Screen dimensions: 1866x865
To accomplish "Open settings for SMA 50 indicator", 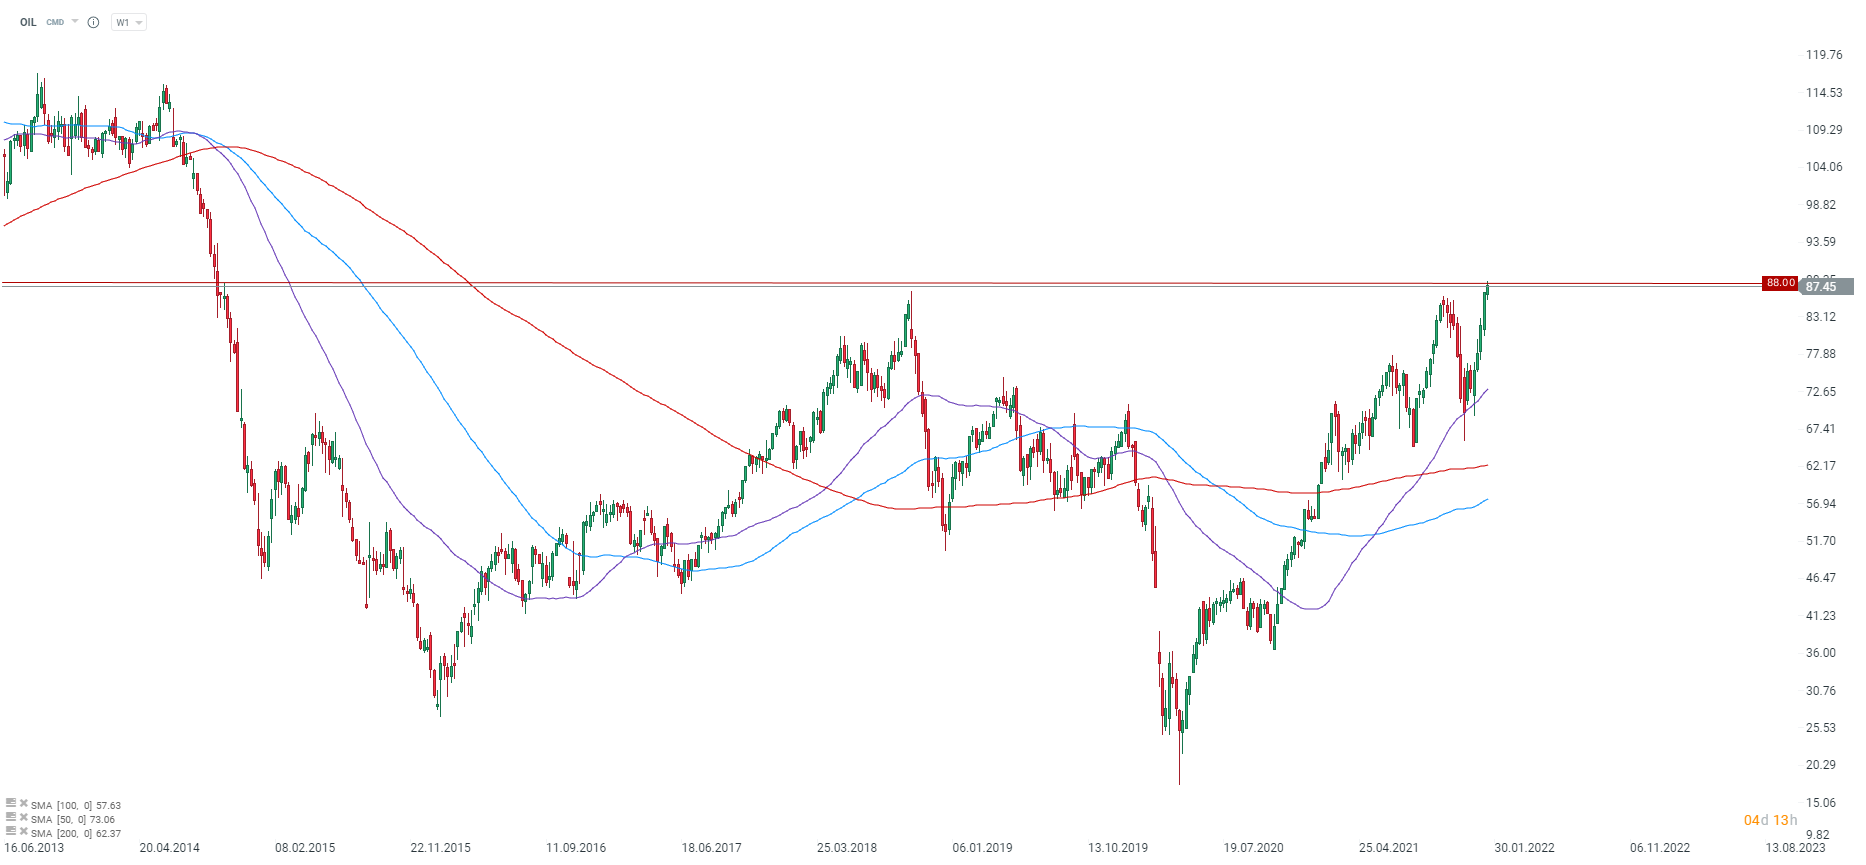I will (11, 817).
